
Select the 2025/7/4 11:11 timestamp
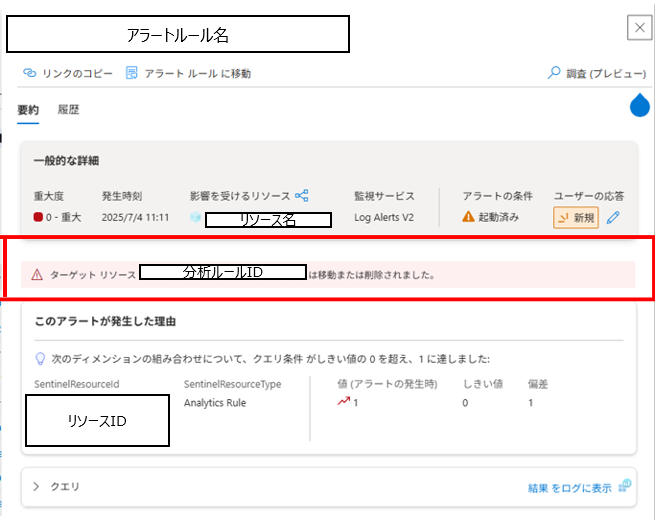point(135,218)
